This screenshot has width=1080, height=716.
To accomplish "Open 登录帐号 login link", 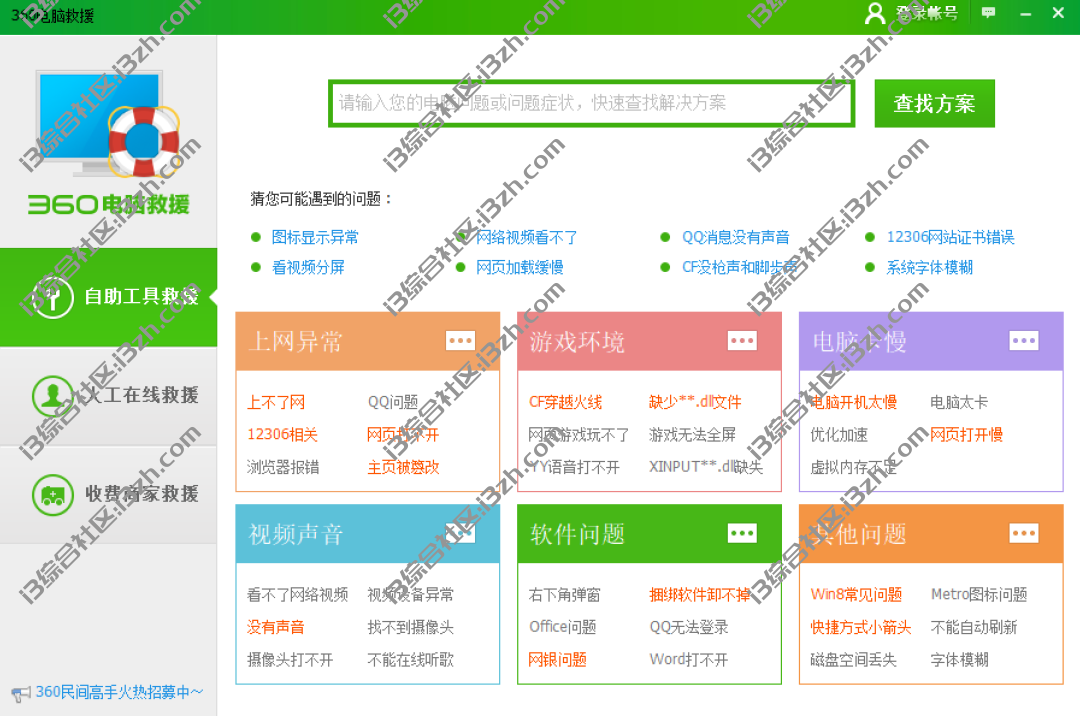I will click(x=926, y=13).
